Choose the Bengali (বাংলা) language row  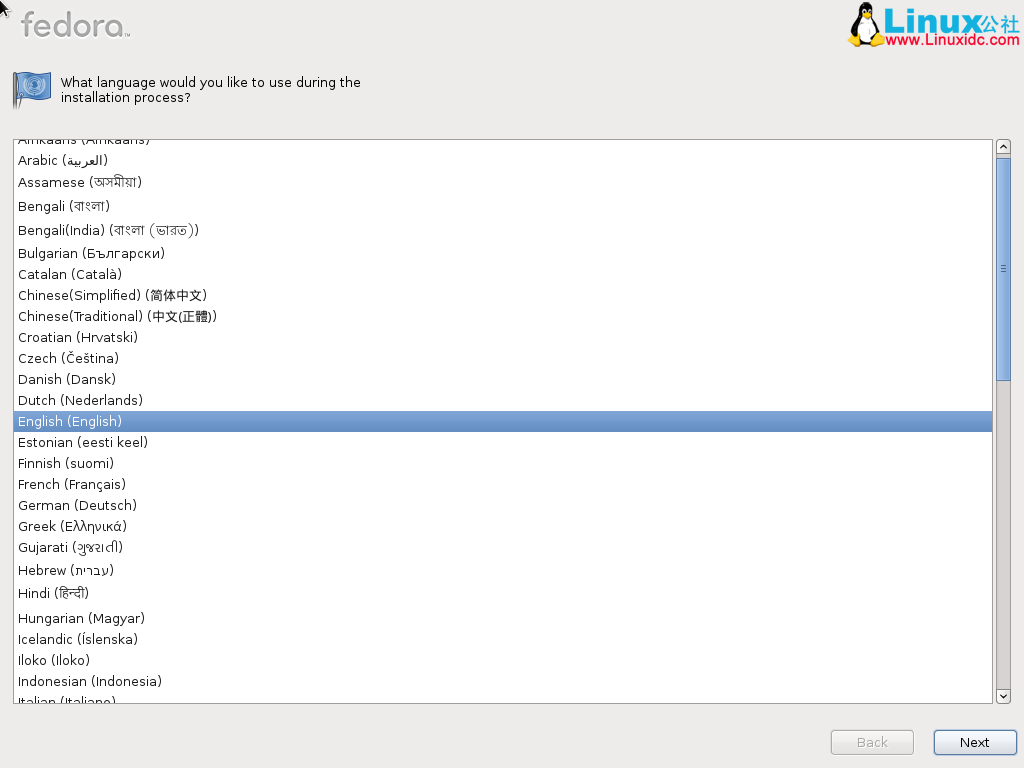point(503,206)
